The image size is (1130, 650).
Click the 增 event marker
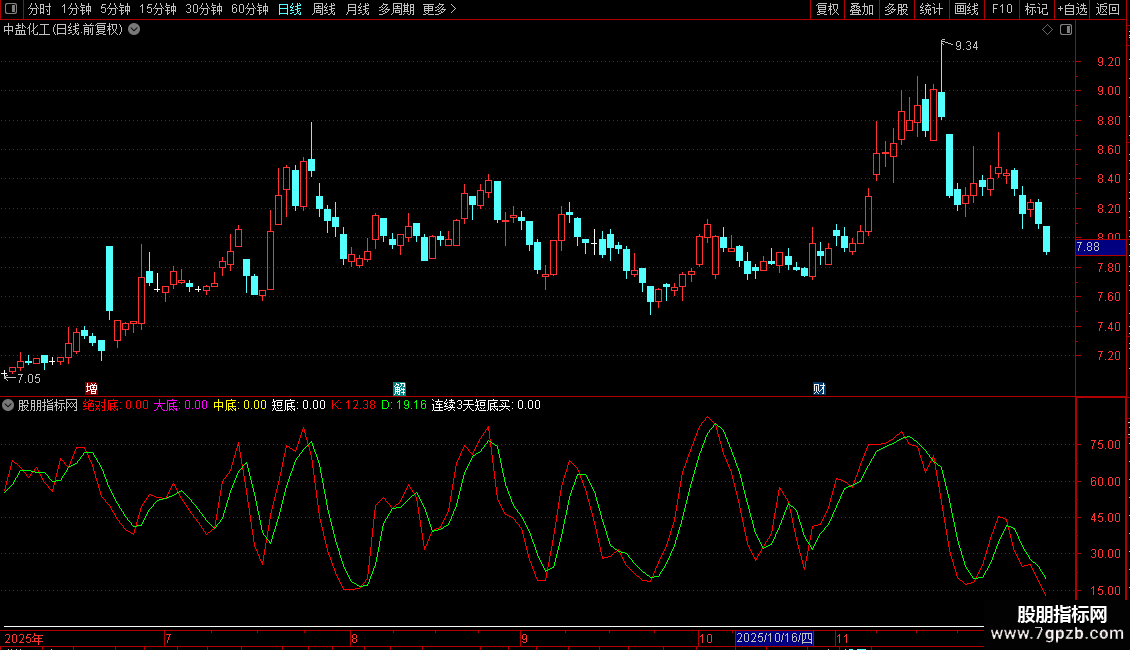click(x=92, y=389)
